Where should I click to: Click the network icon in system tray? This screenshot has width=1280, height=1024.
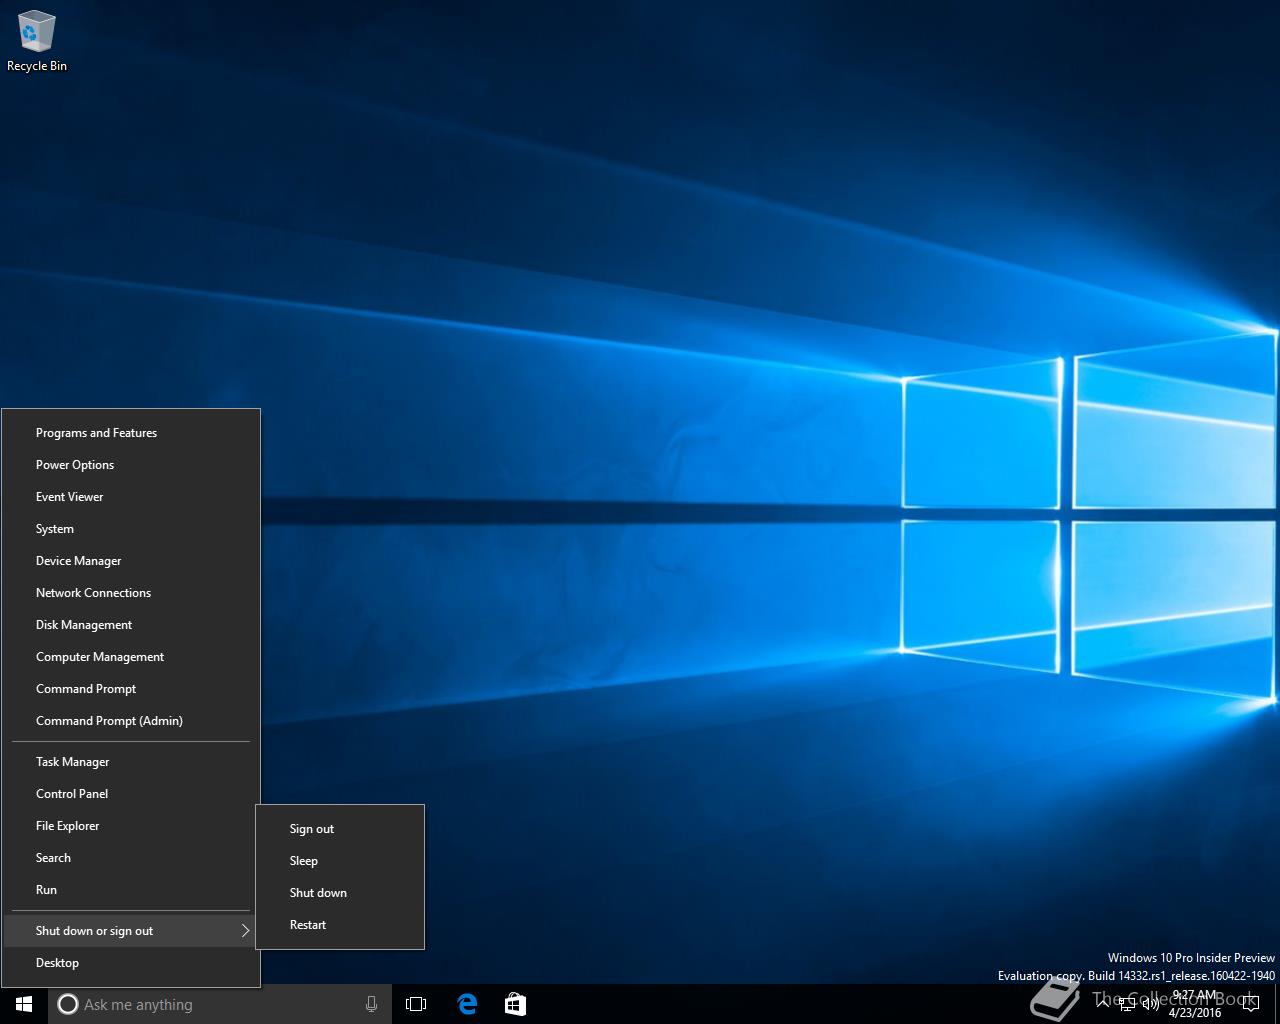(1128, 1004)
